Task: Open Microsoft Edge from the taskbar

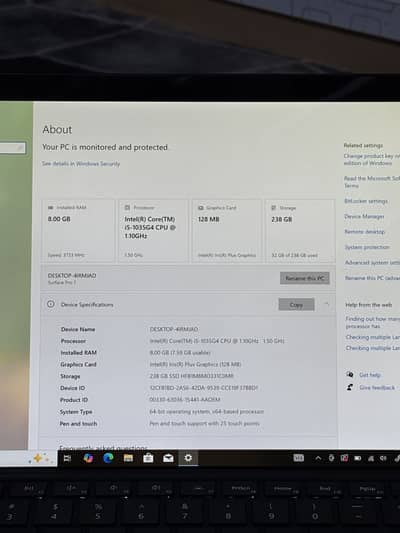Action: pyautogui.click(x=108, y=458)
